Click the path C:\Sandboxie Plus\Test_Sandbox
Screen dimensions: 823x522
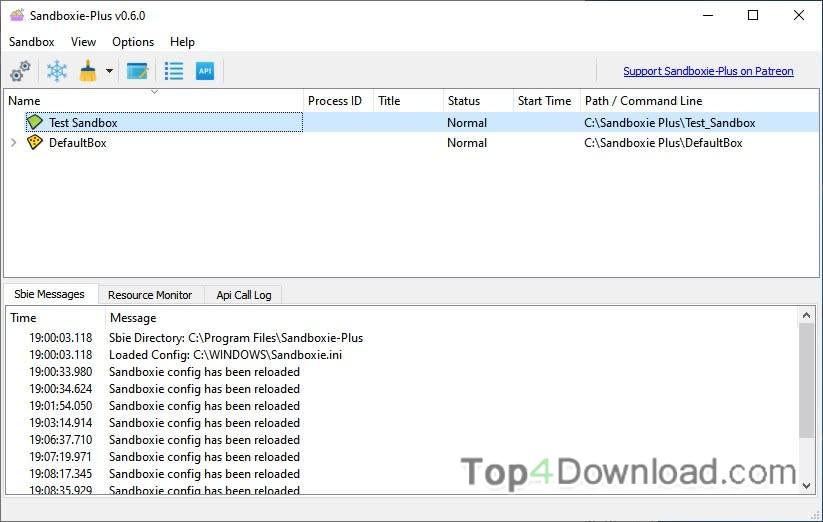pos(669,123)
